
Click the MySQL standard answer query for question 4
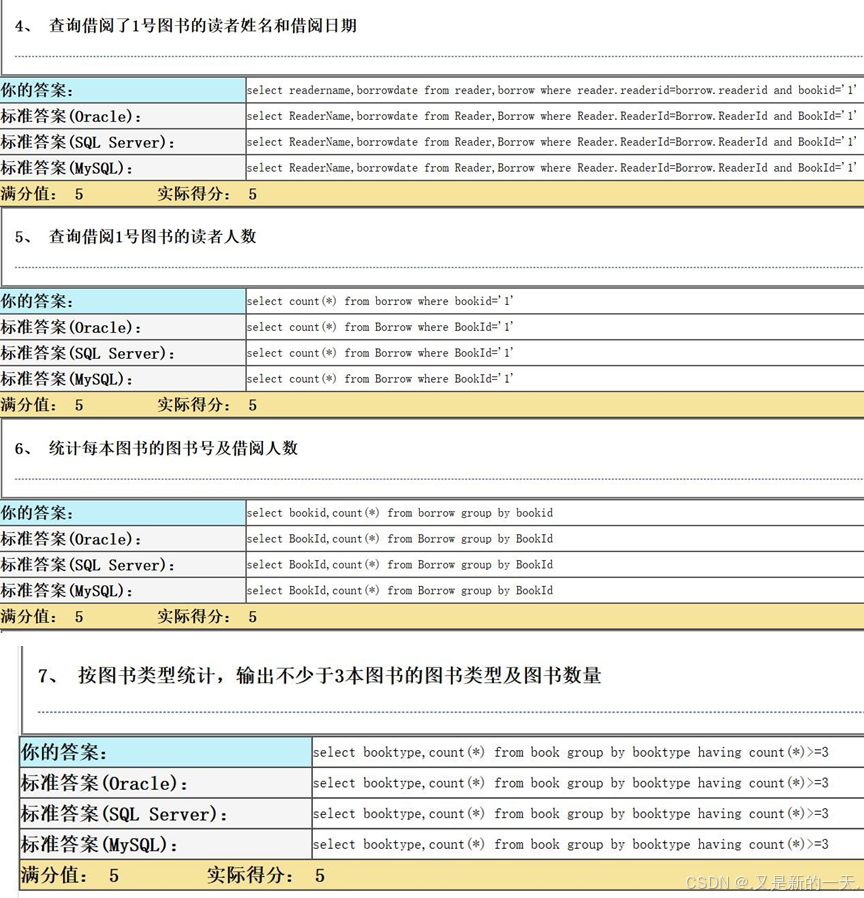(552, 168)
